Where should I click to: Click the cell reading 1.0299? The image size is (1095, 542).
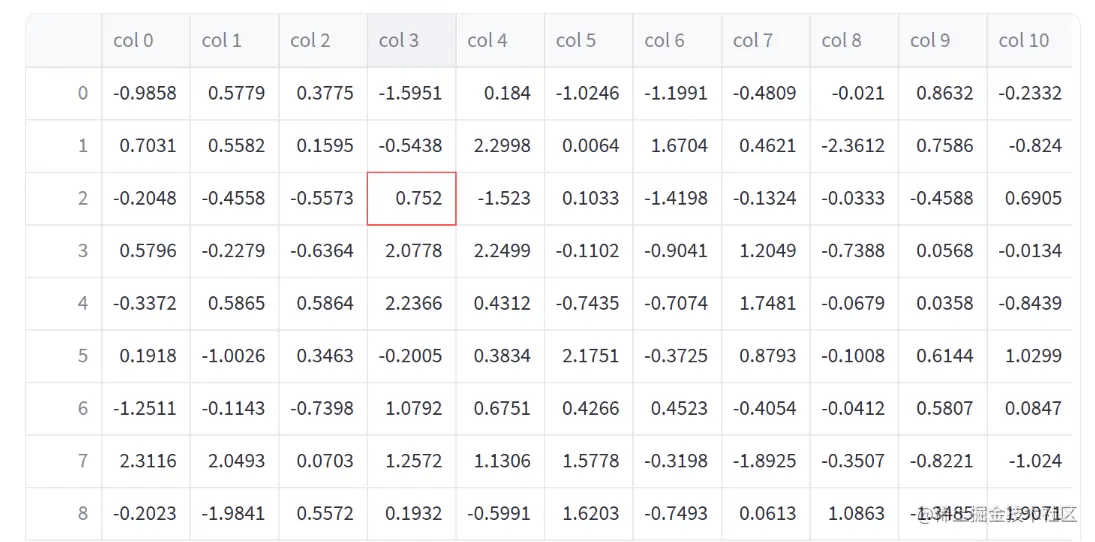(1030, 356)
